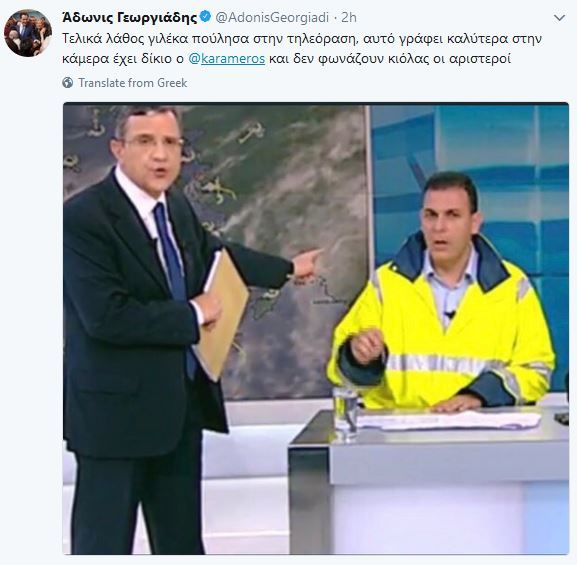Open the @AdonisGeorgiadi handle link
The height and width of the screenshot is (565, 577).
pyautogui.click(x=272, y=17)
